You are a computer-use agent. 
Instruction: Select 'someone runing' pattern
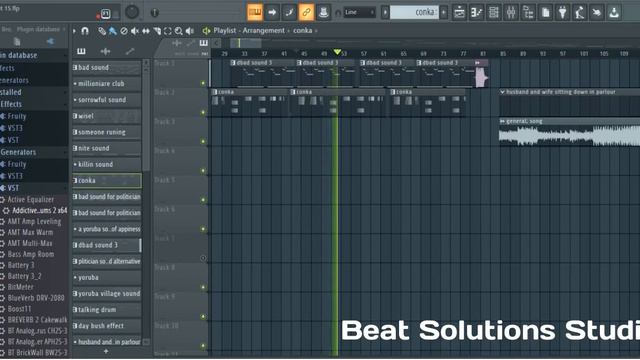pyautogui.click(x=107, y=132)
